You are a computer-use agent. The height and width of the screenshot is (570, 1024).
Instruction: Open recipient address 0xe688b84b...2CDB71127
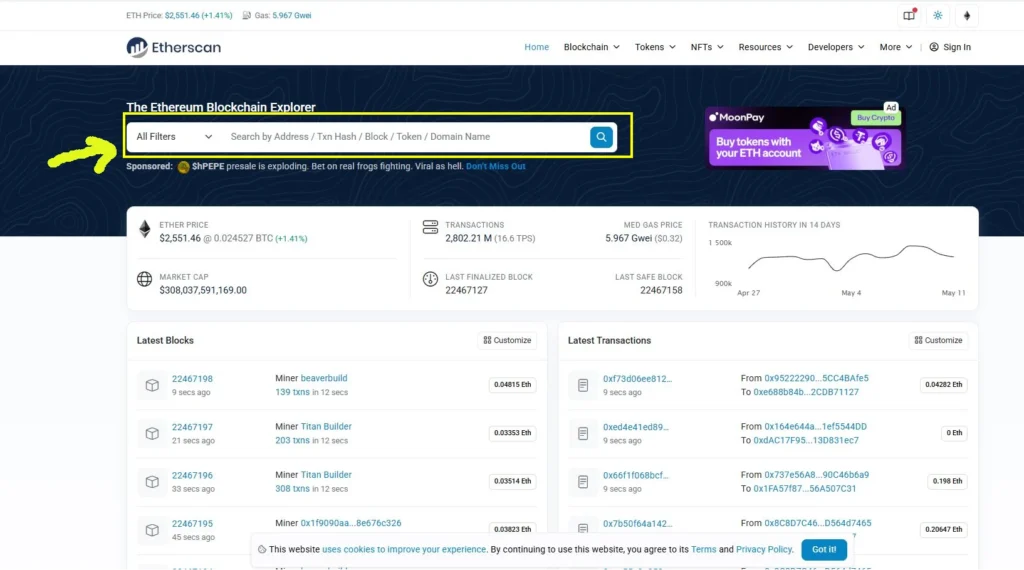(x=806, y=392)
